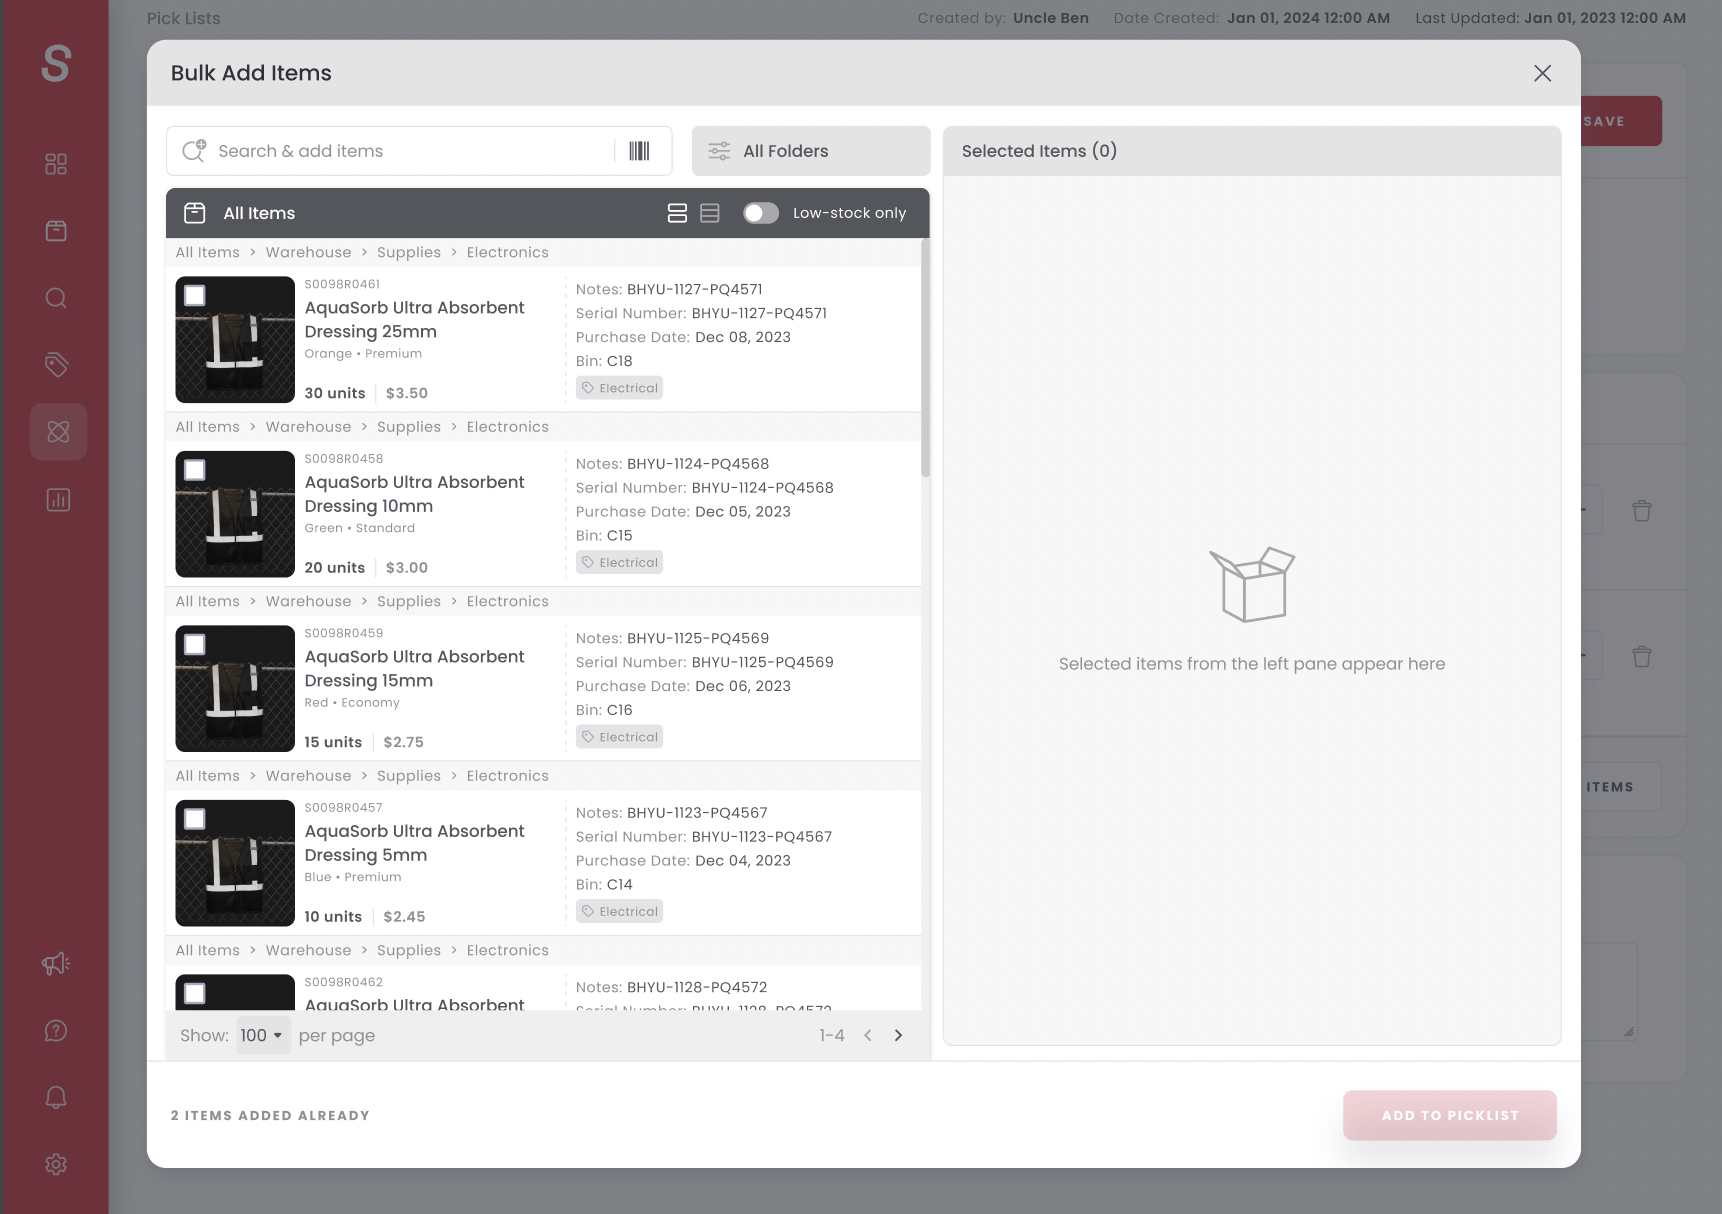Open the announcements megaphone icon
1722x1214 pixels.
coord(55,963)
